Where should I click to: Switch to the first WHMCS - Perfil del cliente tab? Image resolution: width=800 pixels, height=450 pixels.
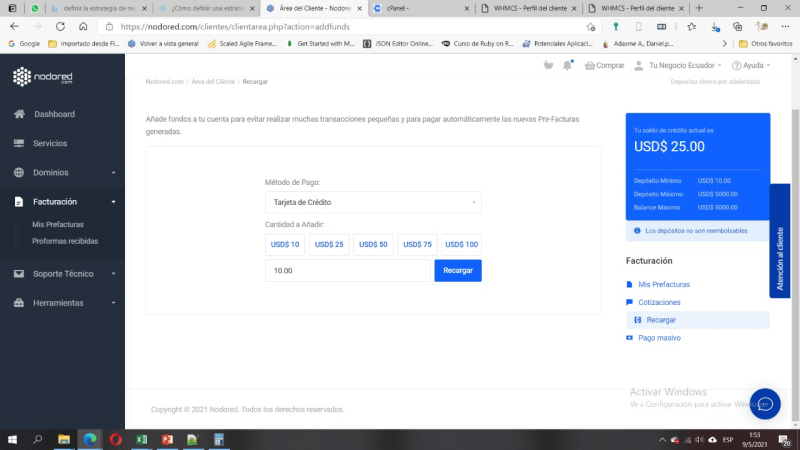coord(530,8)
